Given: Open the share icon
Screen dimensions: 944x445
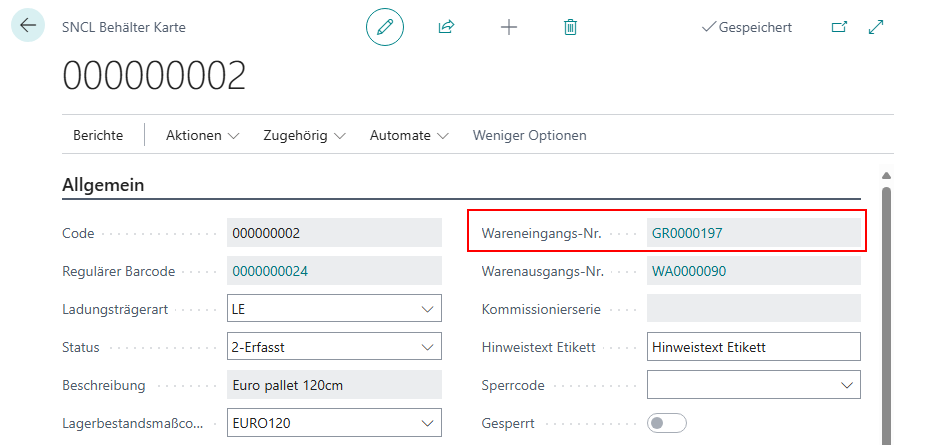Looking at the screenshot, I should pyautogui.click(x=446, y=27).
